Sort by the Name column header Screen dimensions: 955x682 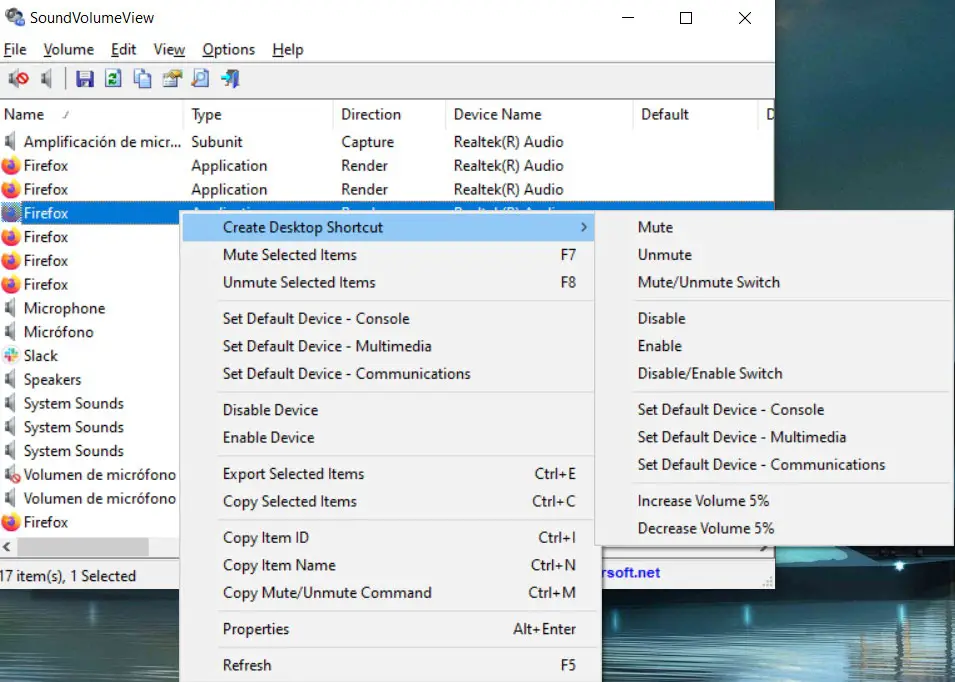(91, 114)
